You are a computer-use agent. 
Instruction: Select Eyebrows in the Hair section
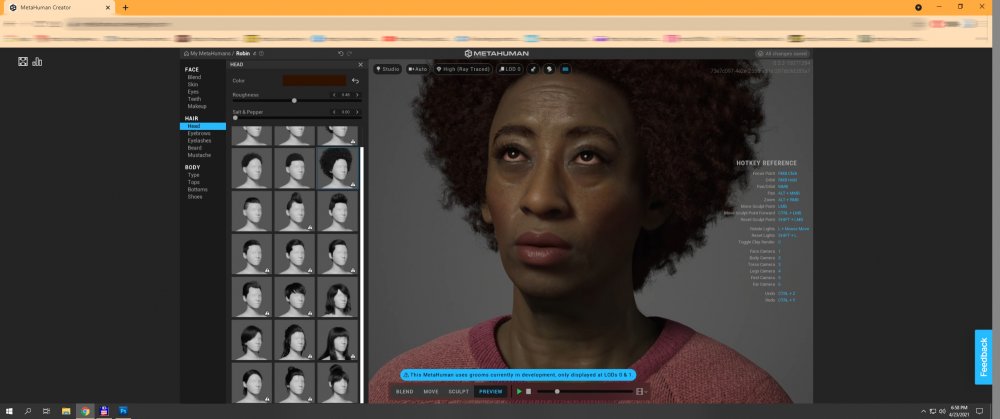point(201,133)
